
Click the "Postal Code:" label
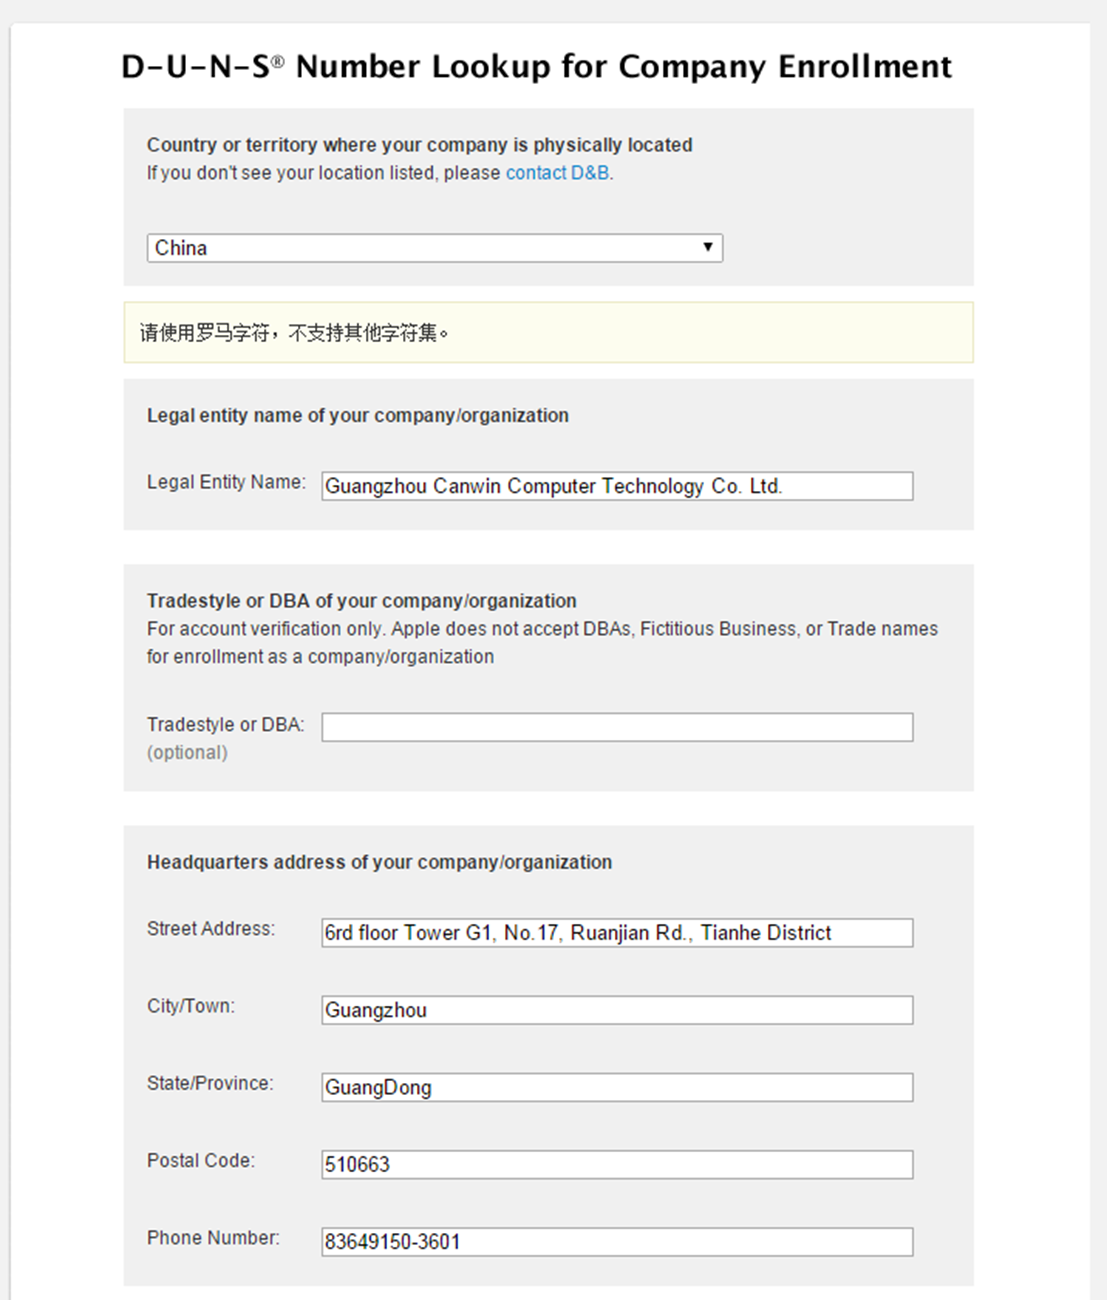pos(201,1160)
